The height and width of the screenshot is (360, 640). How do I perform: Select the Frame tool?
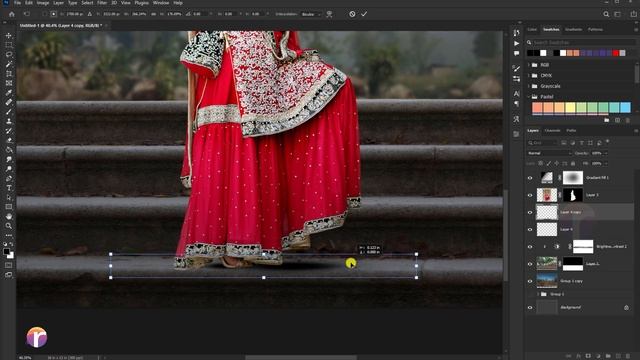pos(9,83)
